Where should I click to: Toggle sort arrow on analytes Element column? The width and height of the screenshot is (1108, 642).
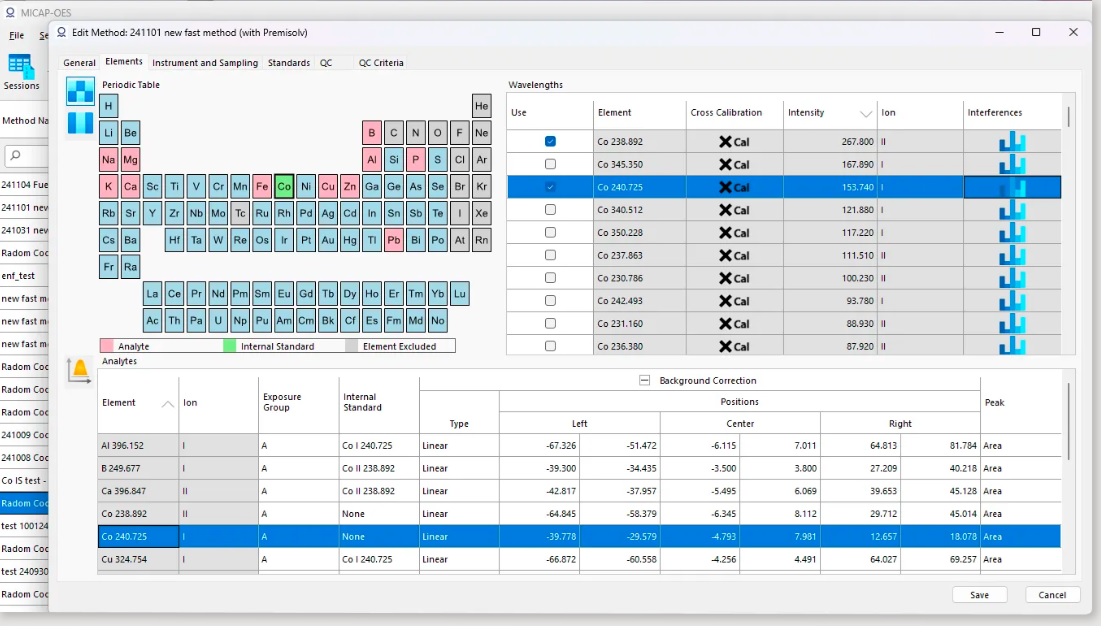point(167,404)
